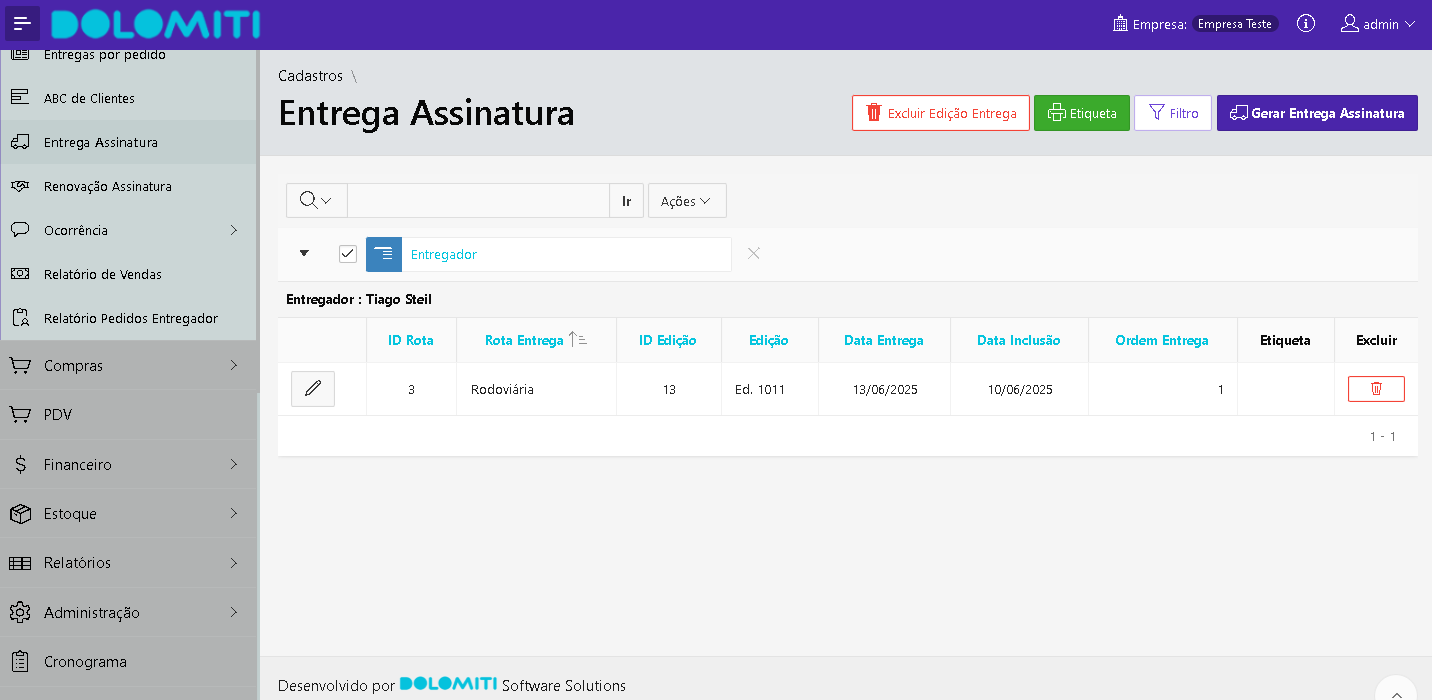The width and height of the screenshot is (1432, 700).
Task: Open the search column selector dropdown
Action: (316, 200)
